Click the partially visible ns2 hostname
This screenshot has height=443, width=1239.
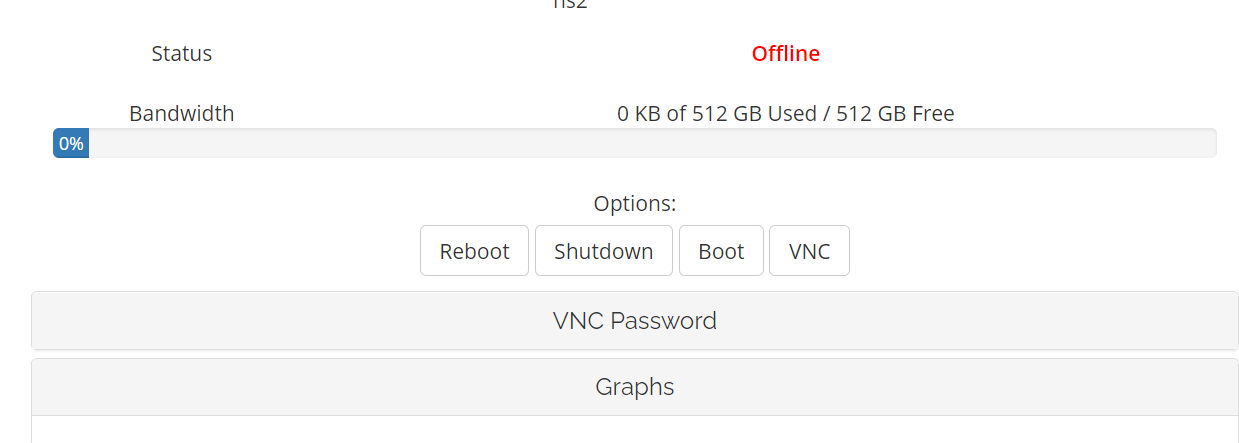(570, 4)
